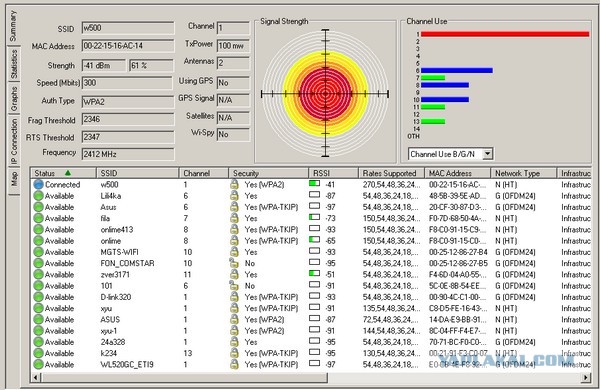Click the green channel 13 usage bar
The width and height of the screenshot is (600, 390).
(433, 121)
